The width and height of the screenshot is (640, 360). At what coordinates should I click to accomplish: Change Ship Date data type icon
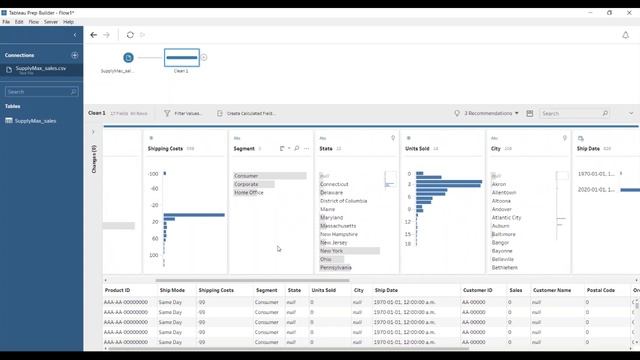[x=581, y=138]
